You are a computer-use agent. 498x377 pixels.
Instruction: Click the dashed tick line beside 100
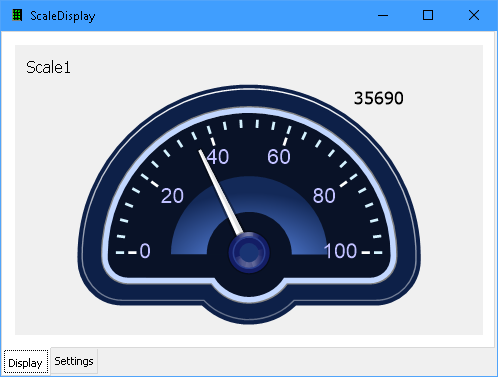(x=372, y=253)
